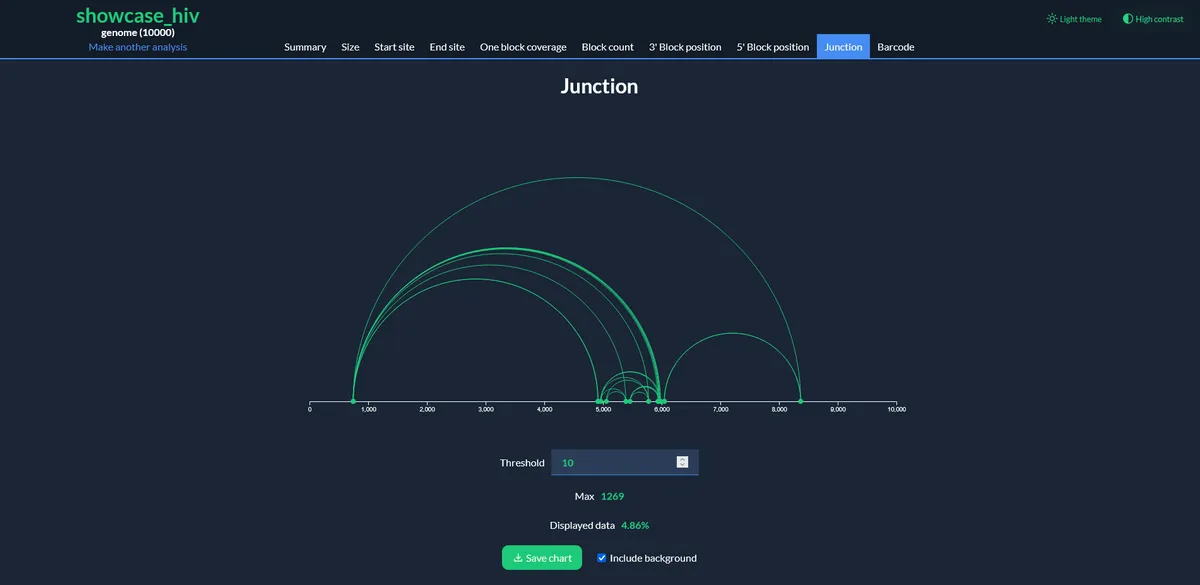Image resolution: width=1200 pixels, height=585 pixels.
Task: Switch to the Barcode tab
Action: pos(895,47)
